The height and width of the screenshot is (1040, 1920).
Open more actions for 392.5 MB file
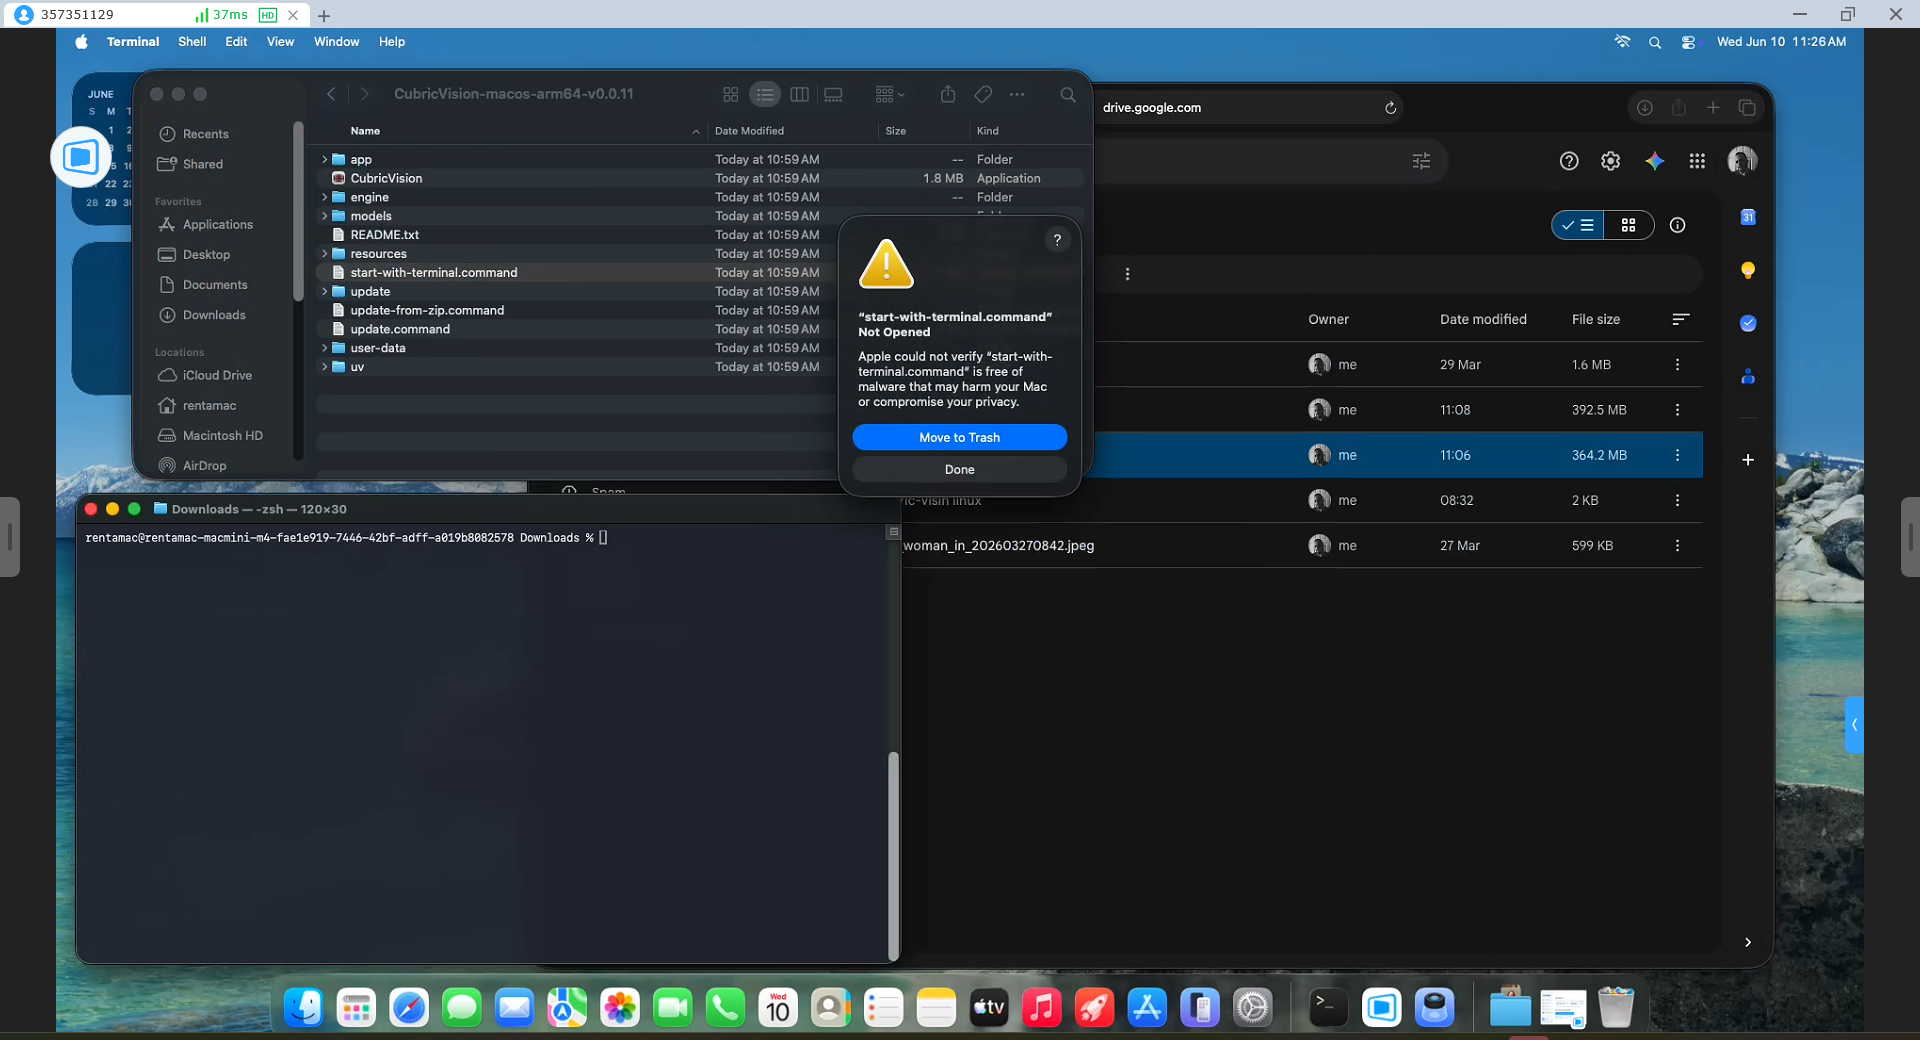[1677, 410]
